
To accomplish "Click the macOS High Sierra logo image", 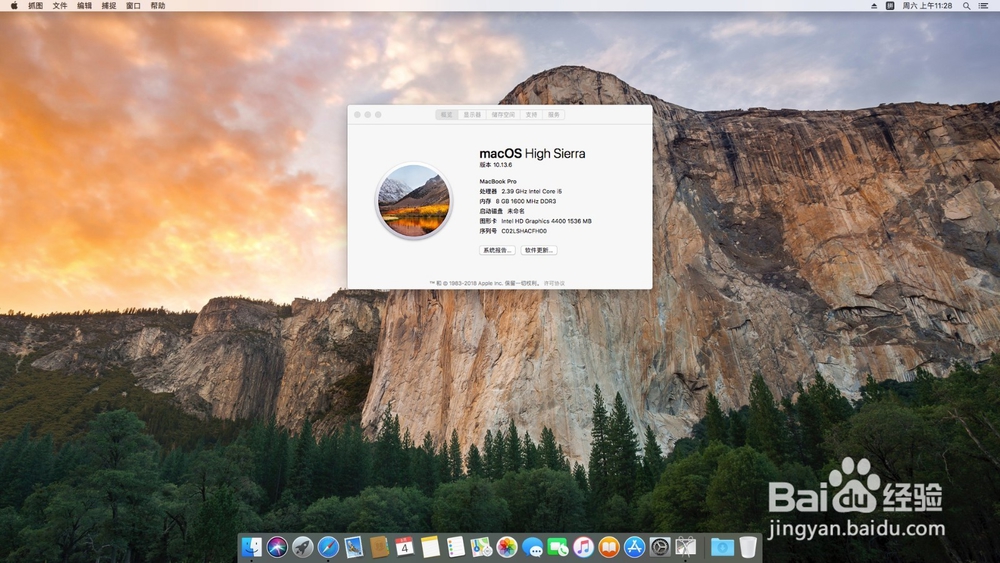I will 414,201.
